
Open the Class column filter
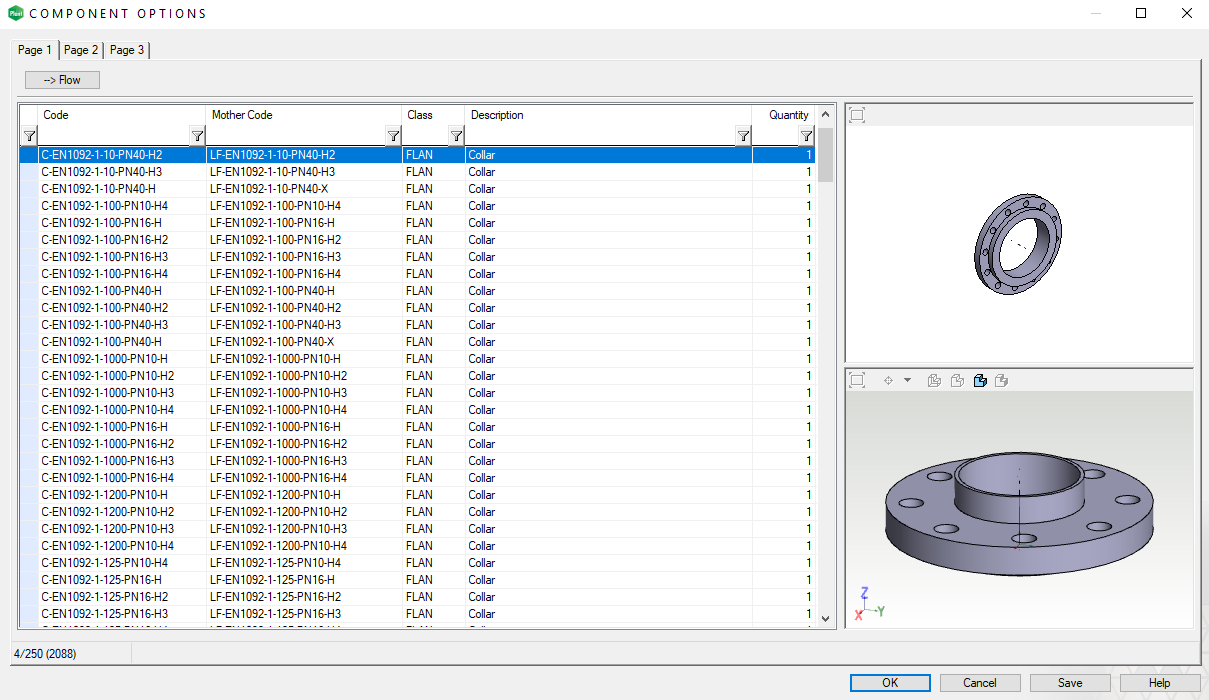click(x=456, y=136)
